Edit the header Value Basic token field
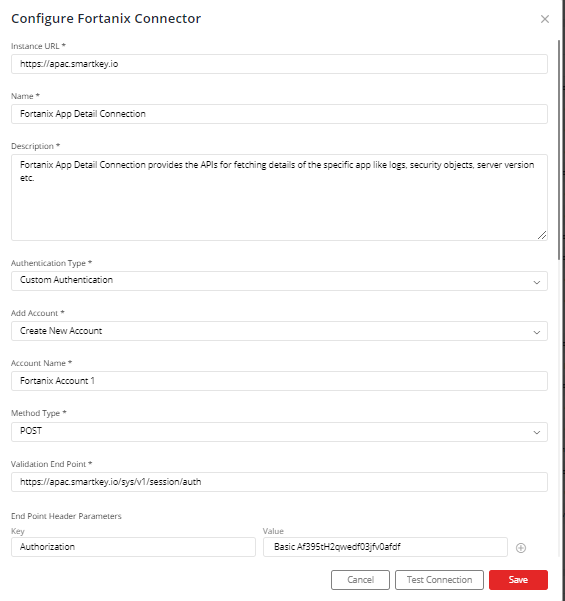 click(x=385, y=547)
